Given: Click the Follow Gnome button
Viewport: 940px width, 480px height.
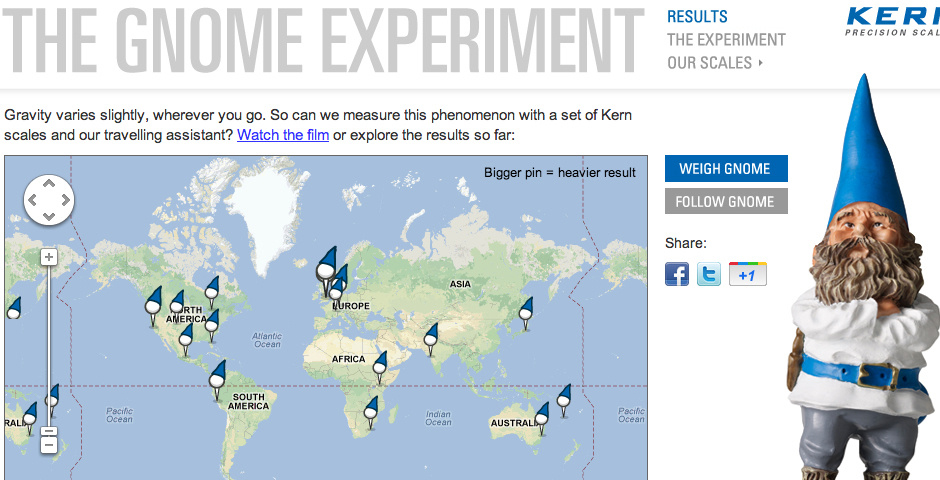Looking at the screenshot, I should tap(726, 201).
